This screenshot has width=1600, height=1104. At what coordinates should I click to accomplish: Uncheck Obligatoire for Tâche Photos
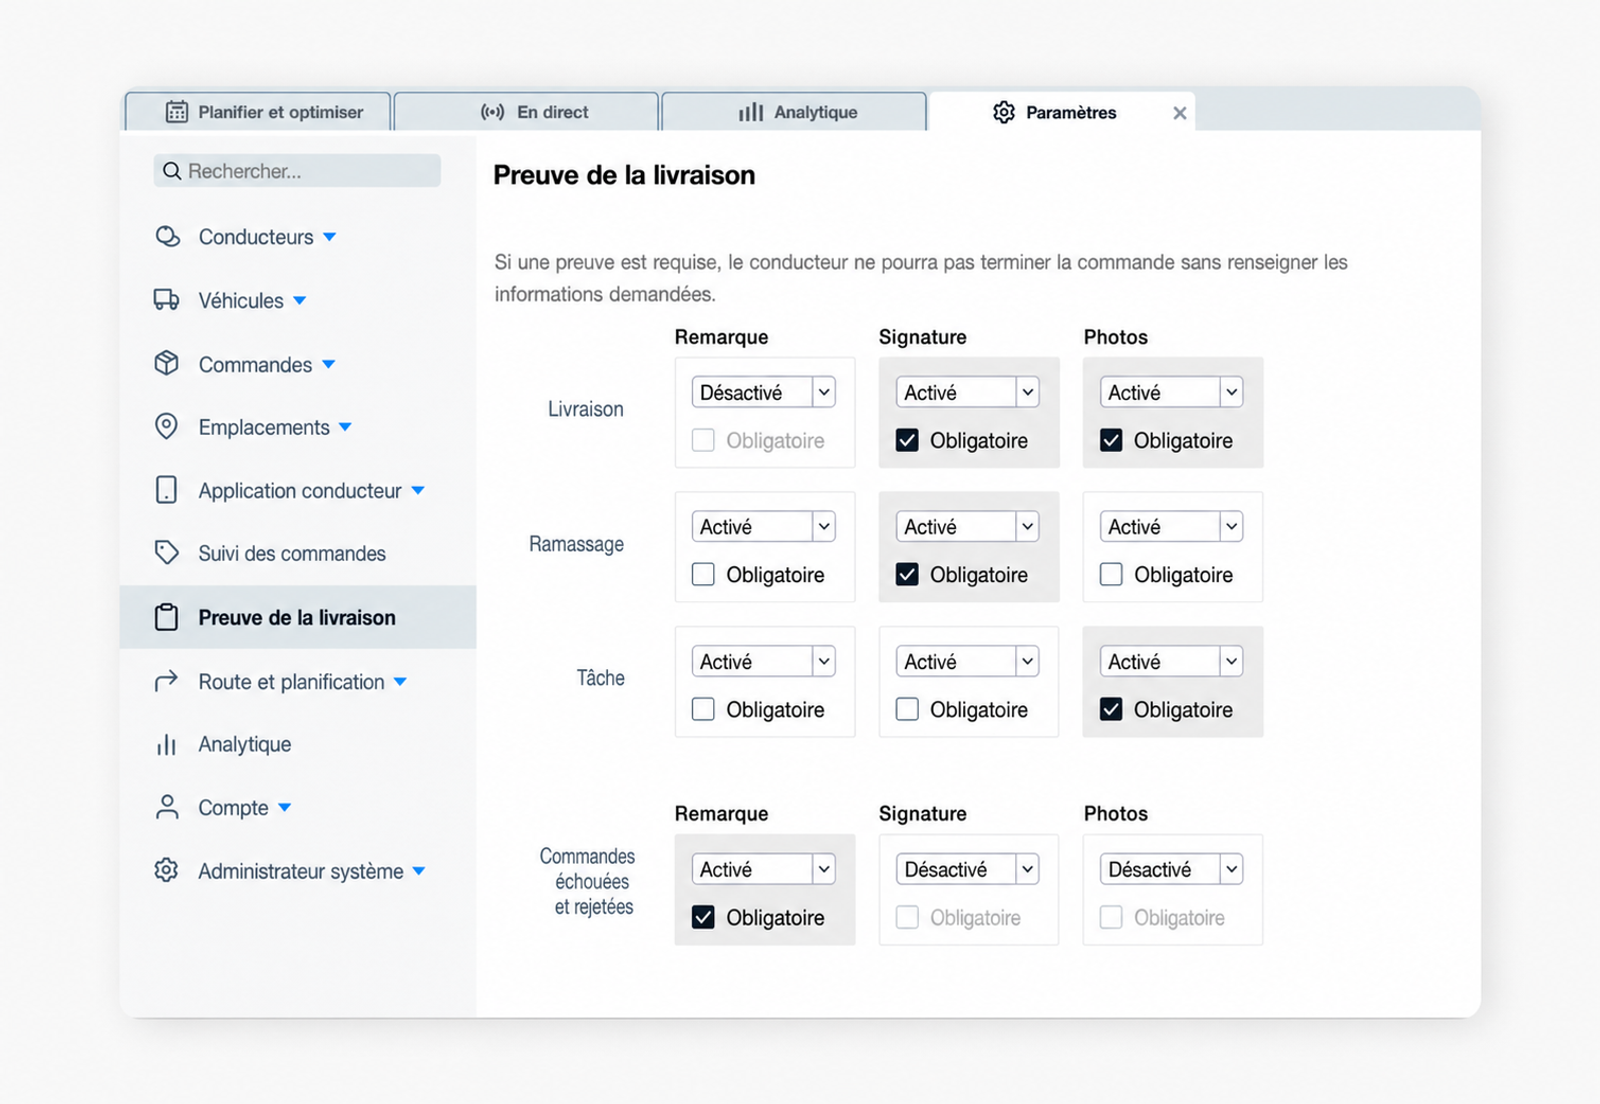1111,709
